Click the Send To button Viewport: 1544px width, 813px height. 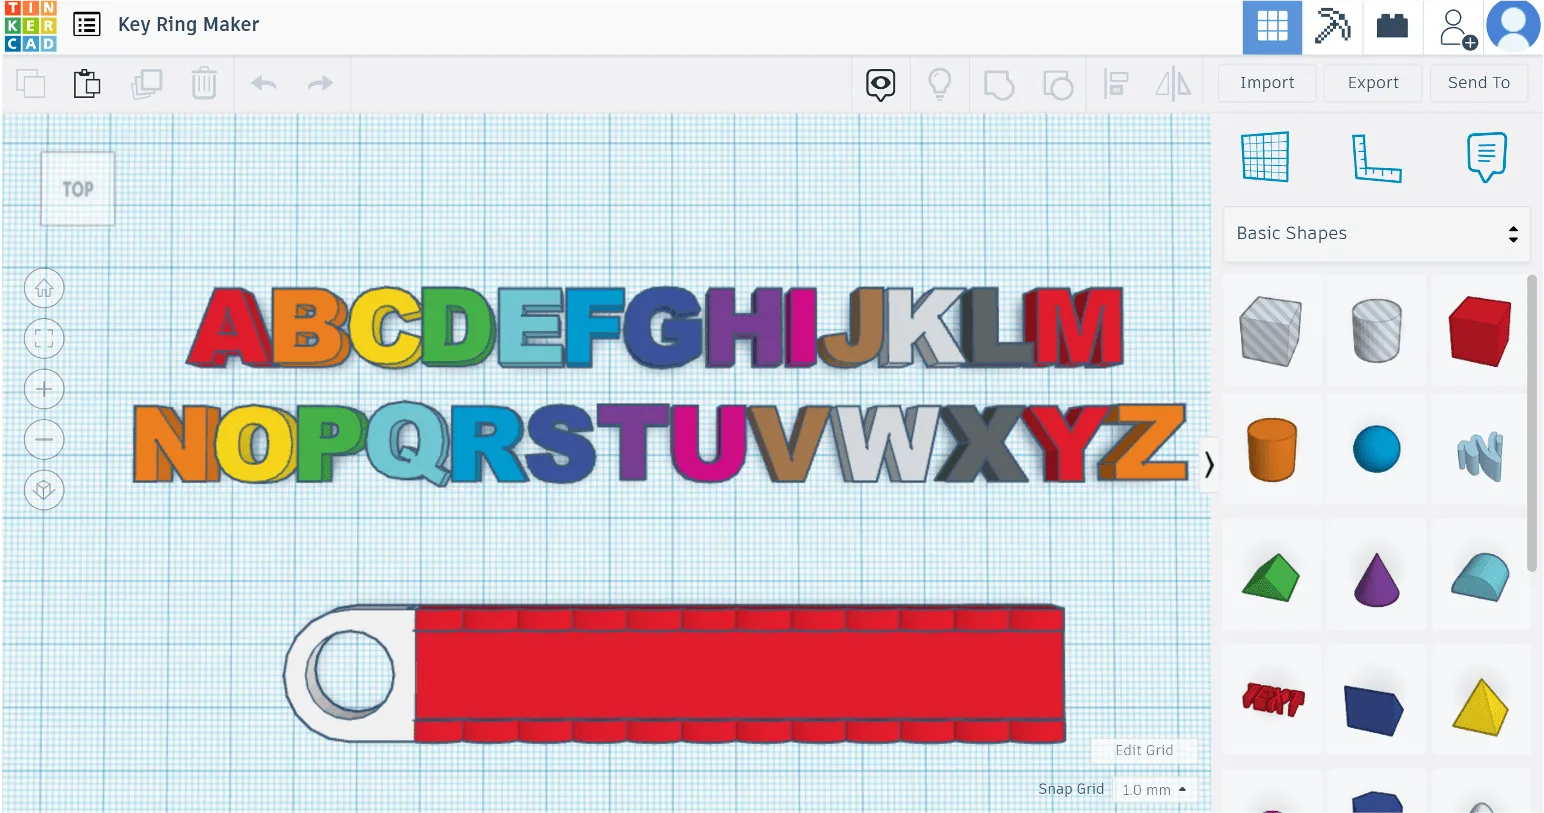click(1479, 83)
